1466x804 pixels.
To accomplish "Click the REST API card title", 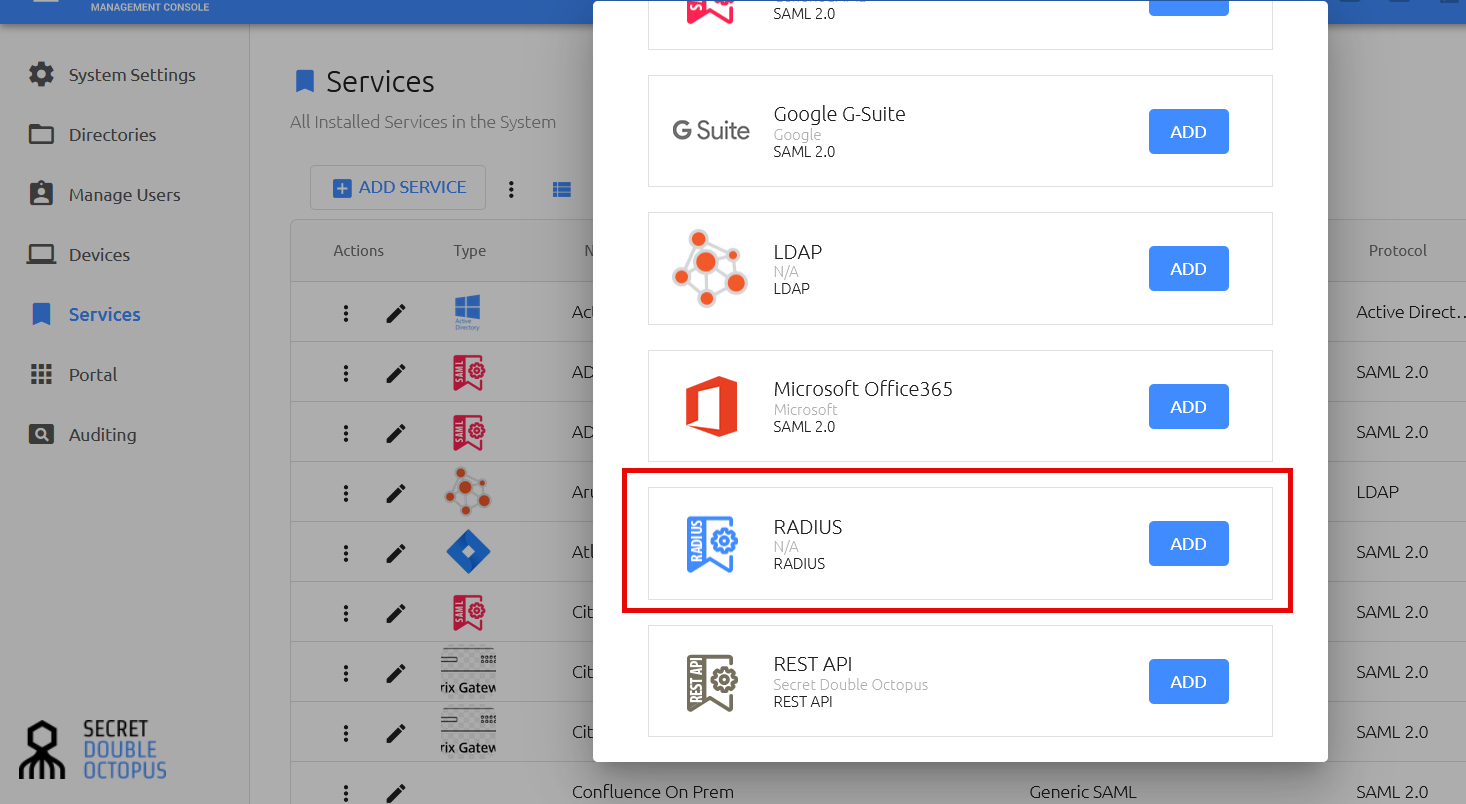I will coord(813,664).
